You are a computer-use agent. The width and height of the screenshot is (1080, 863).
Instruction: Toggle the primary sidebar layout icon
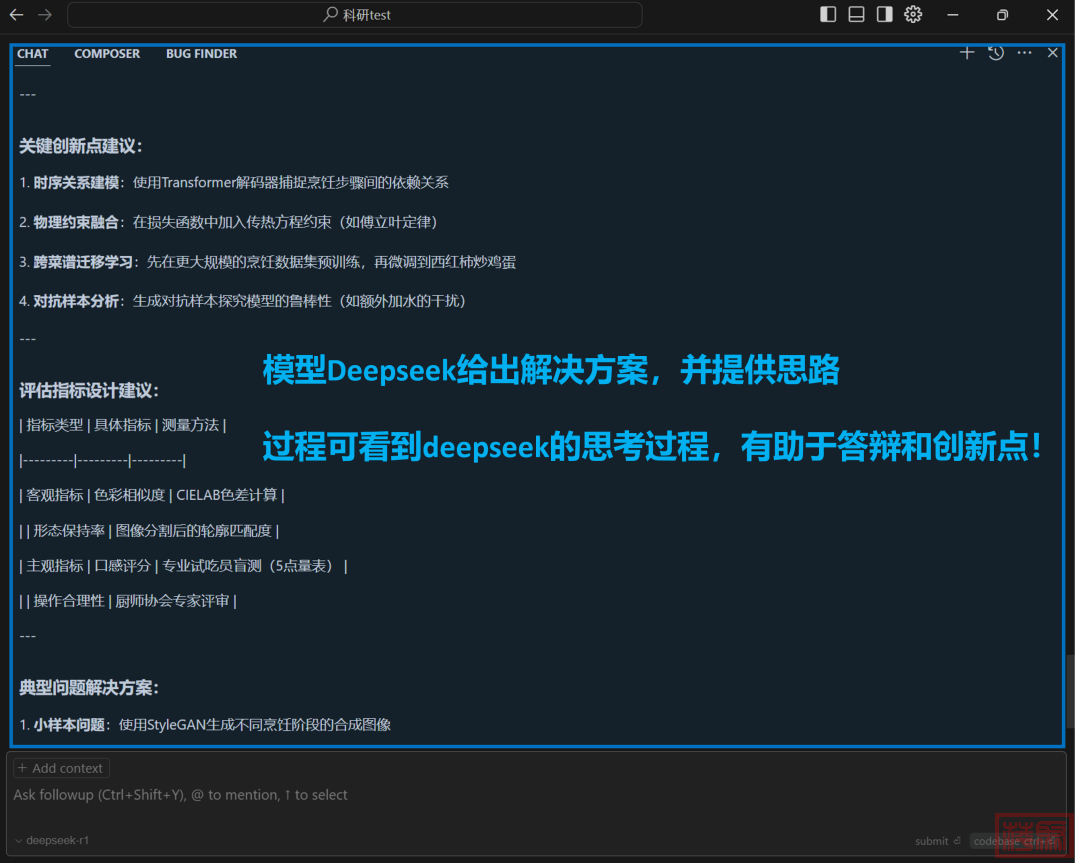(x=828, y=14)
